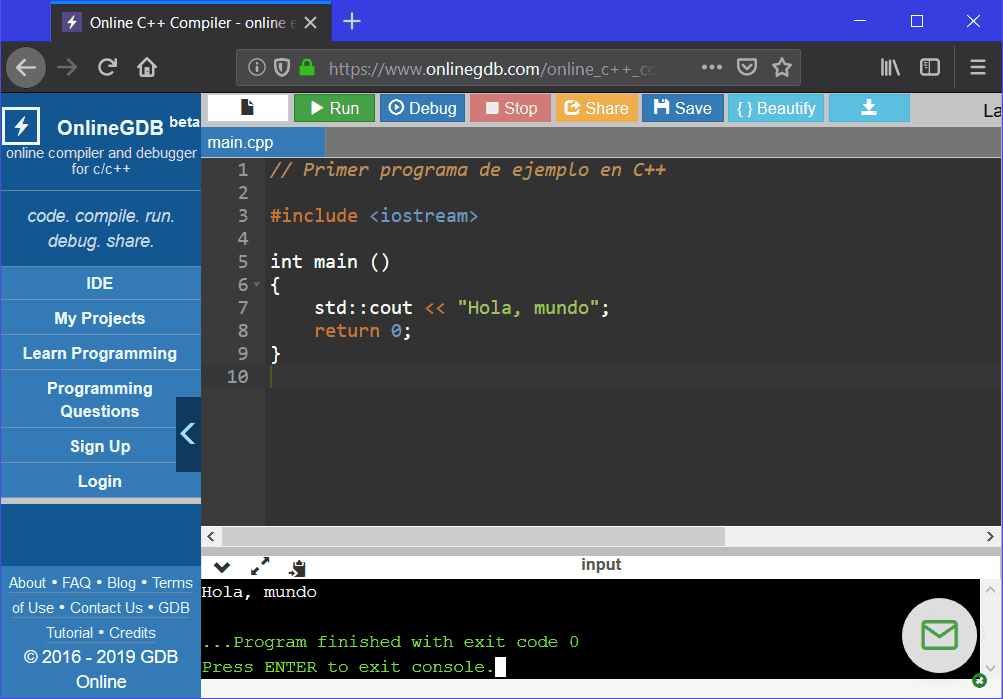Image resolution: width=1003 pixels, height=699 pixels.
Task: Beautify the C++ code formatting
Action: 775,108
